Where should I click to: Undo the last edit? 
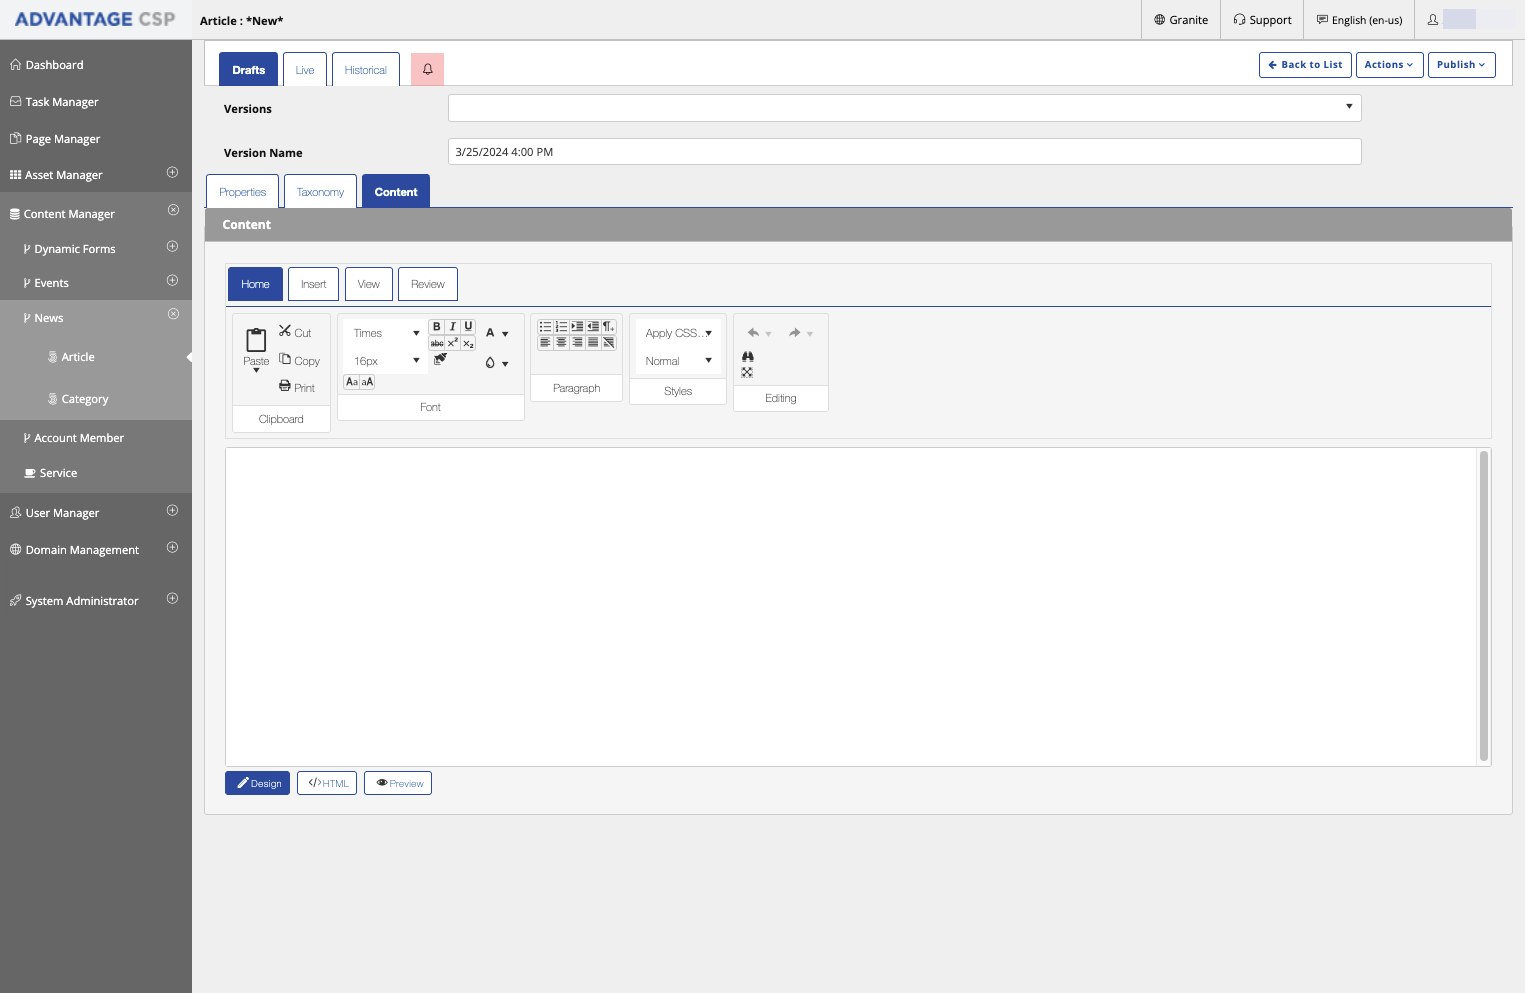click(754, 333)
